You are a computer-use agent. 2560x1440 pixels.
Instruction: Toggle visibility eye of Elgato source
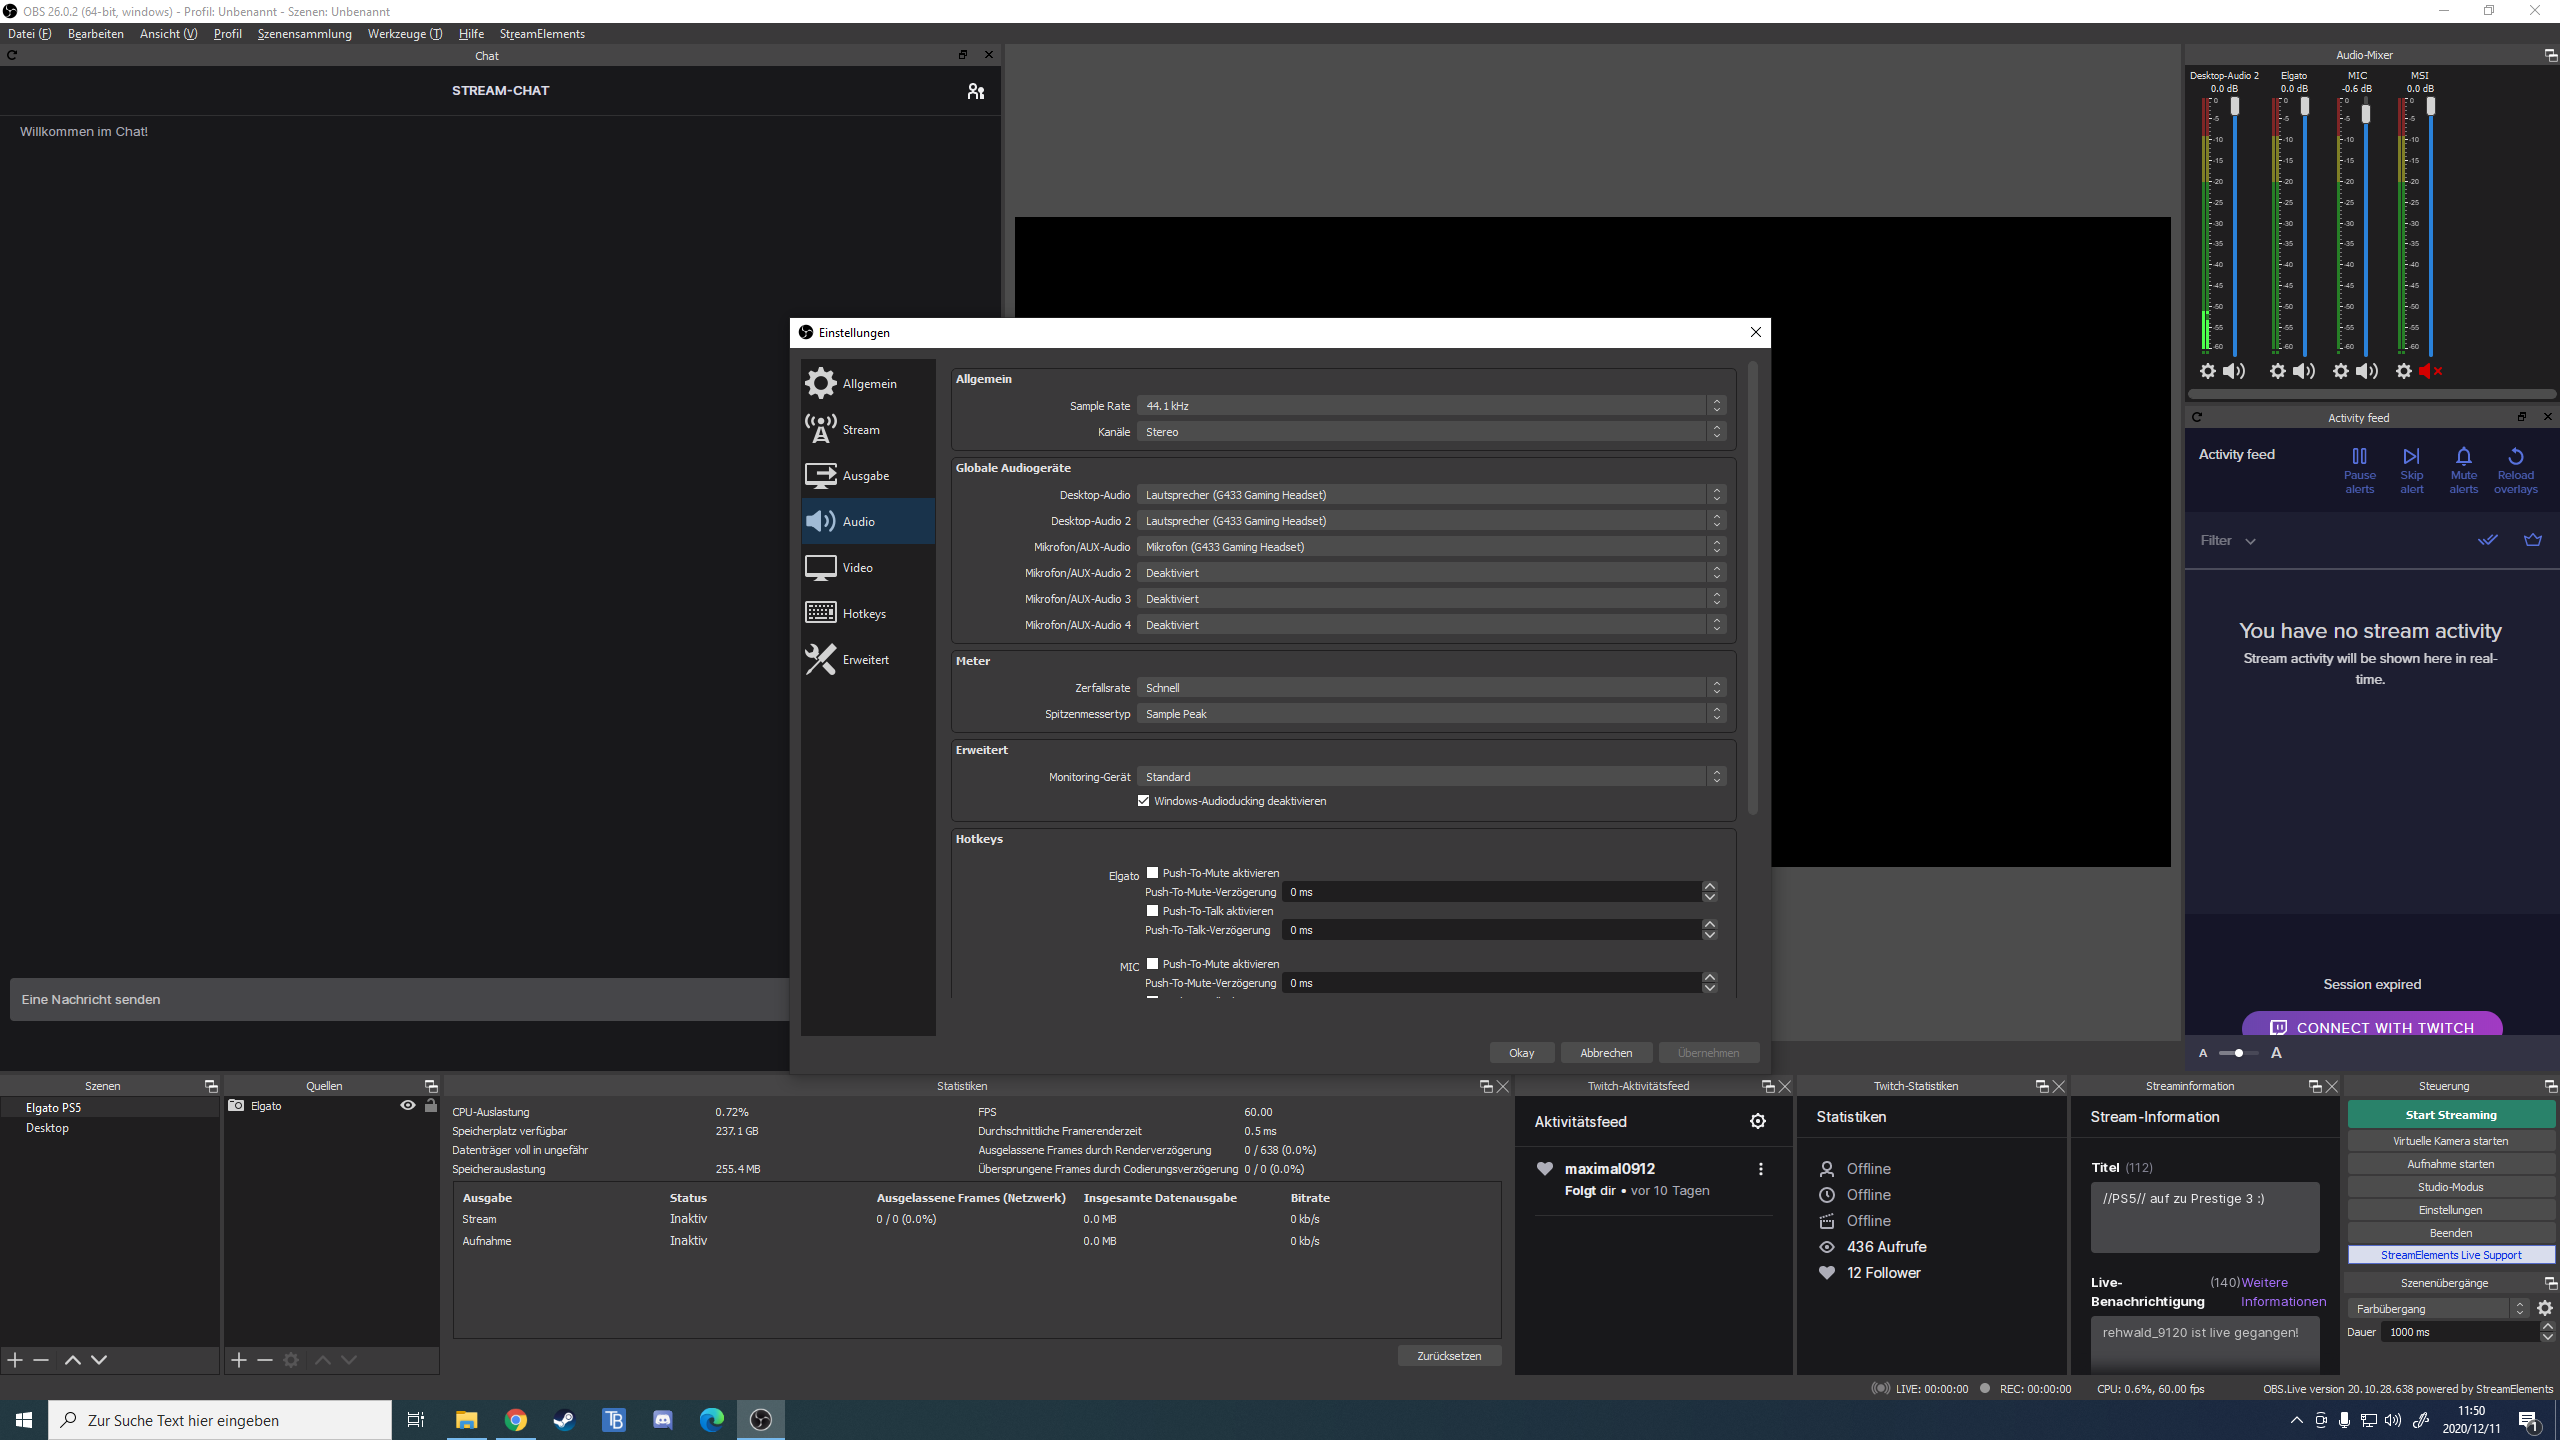407,1106
